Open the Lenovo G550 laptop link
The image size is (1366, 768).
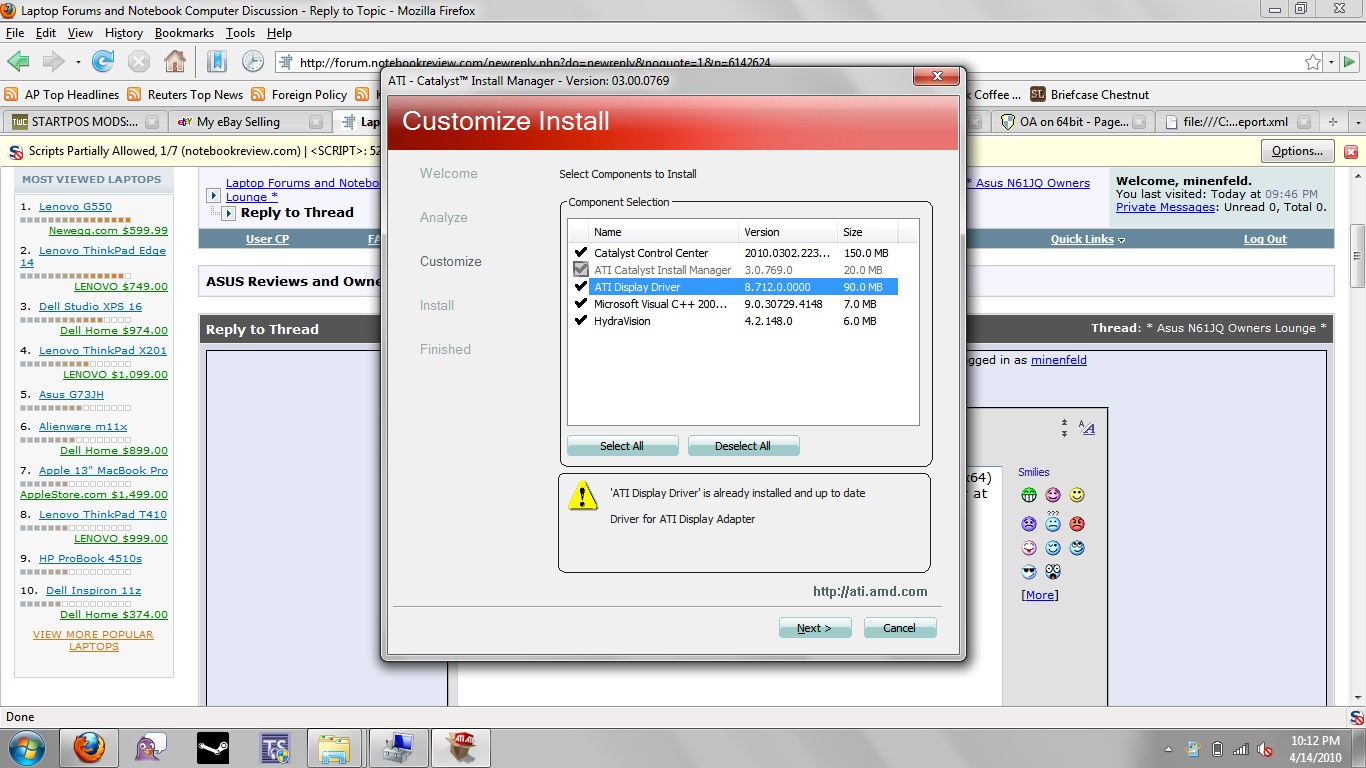(75, 207)
